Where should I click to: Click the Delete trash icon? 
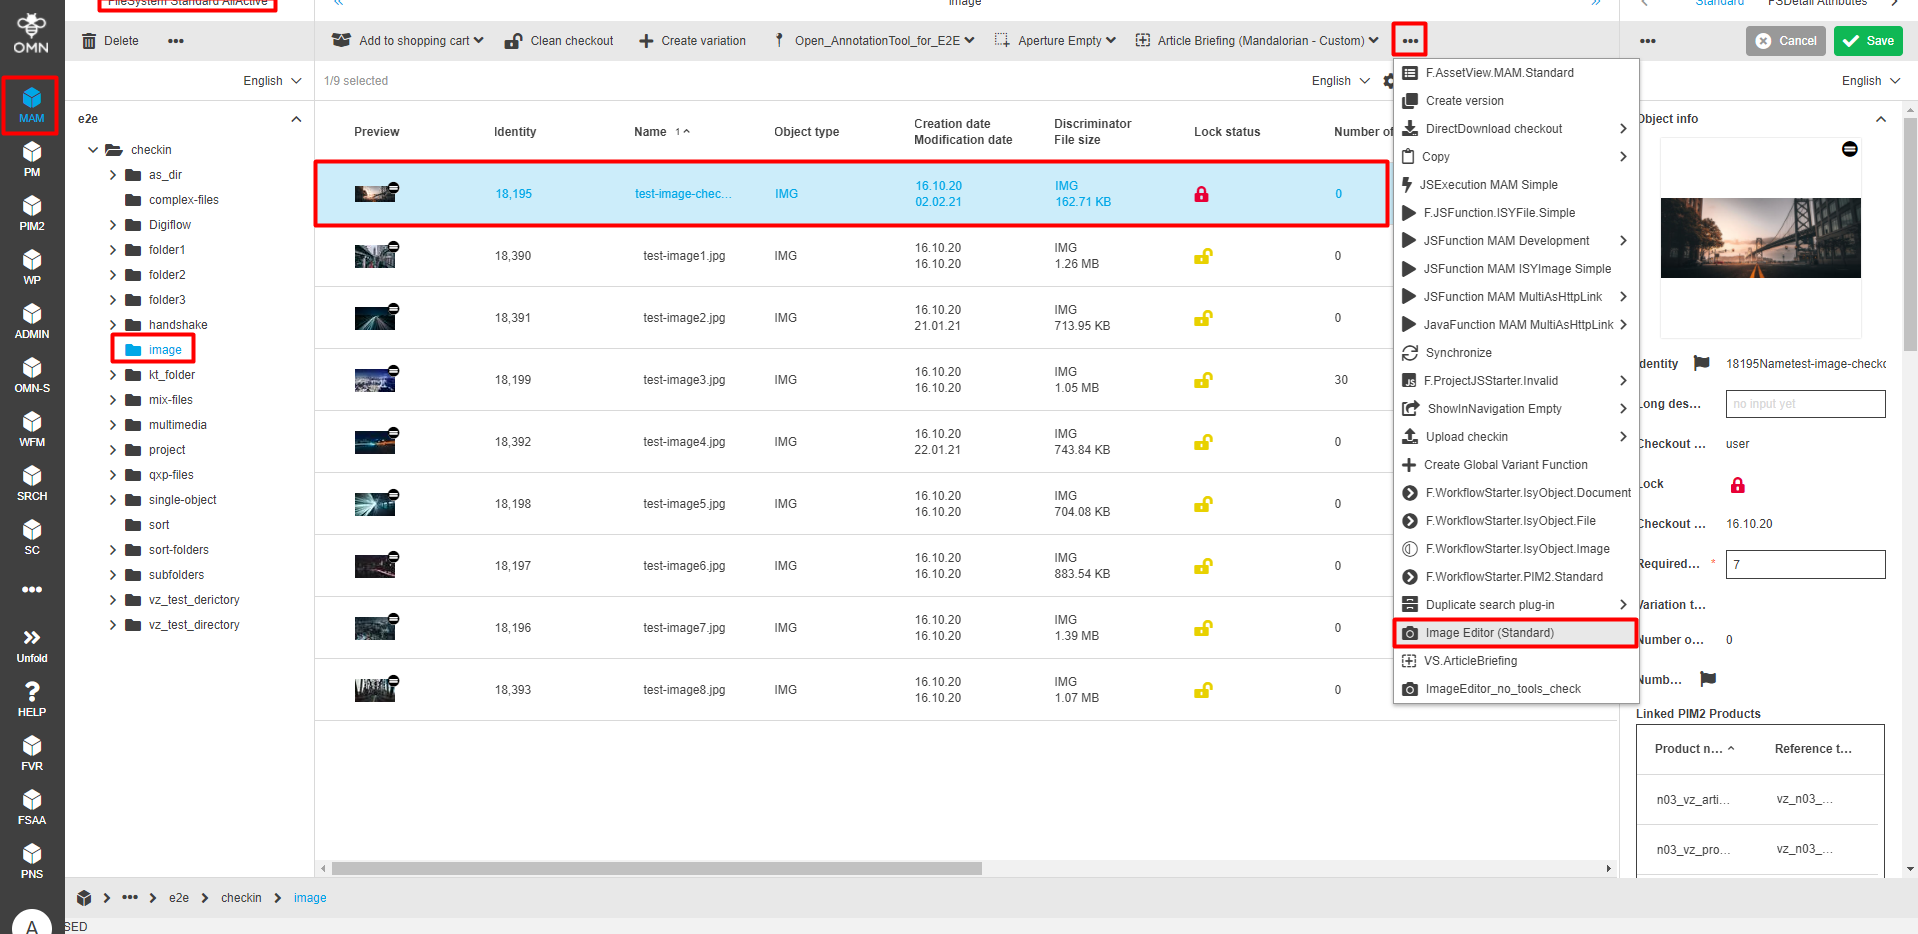click(x=90, y=41)
